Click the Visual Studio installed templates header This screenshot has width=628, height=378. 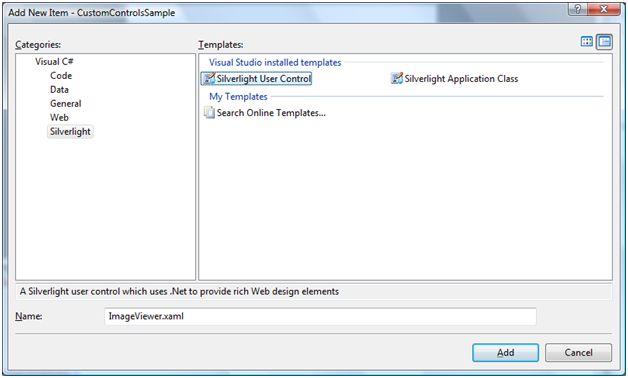(x=275, y=62)
